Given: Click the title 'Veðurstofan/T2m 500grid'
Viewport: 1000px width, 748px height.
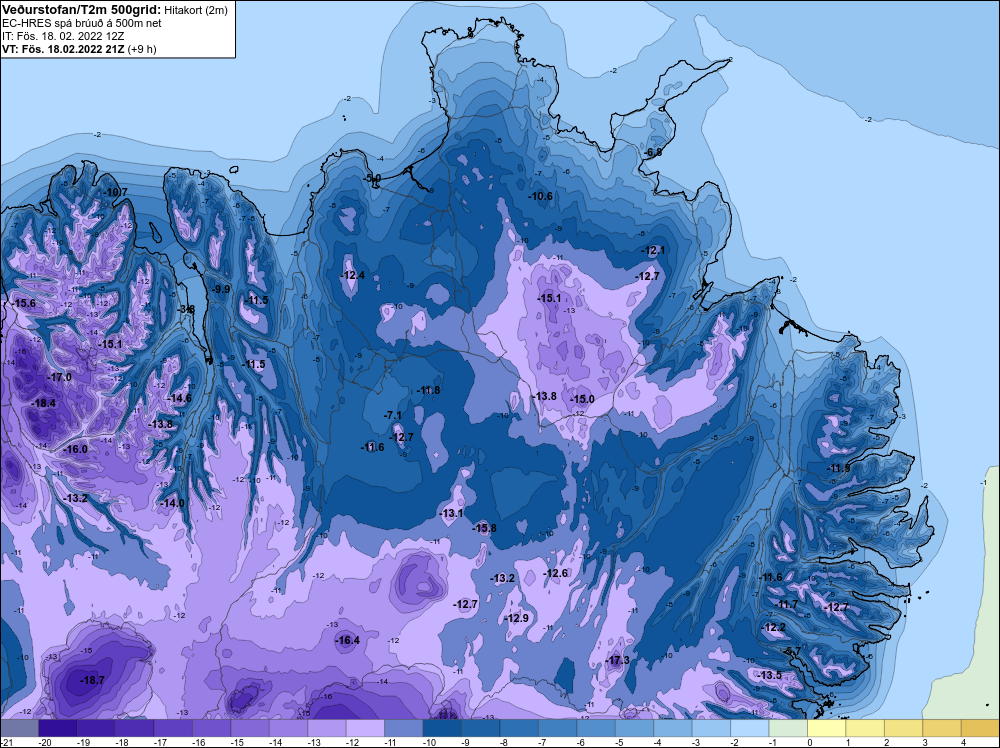Looking at the screenshot, I should [82, 9].
